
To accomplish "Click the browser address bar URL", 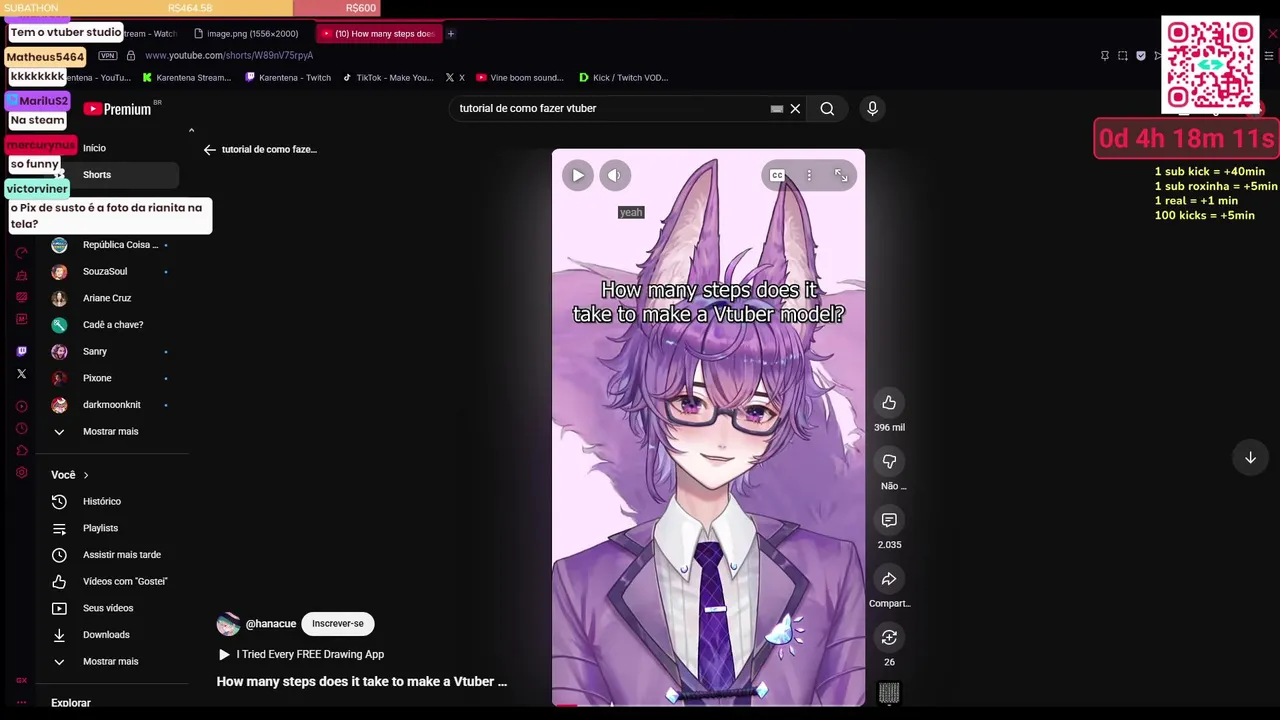I will [229, 56].
